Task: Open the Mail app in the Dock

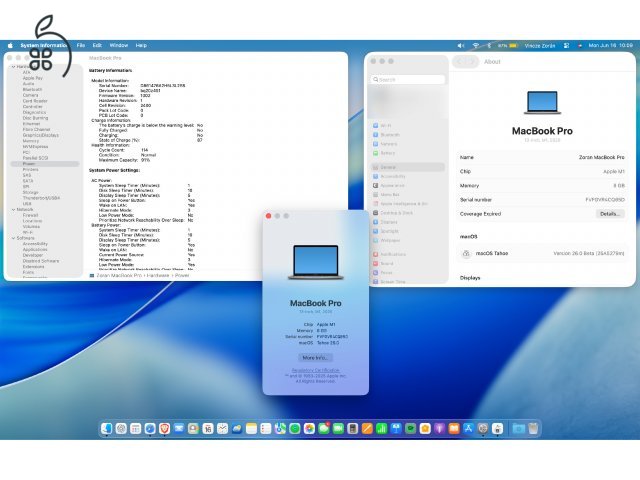Action: tap(179, 428)
